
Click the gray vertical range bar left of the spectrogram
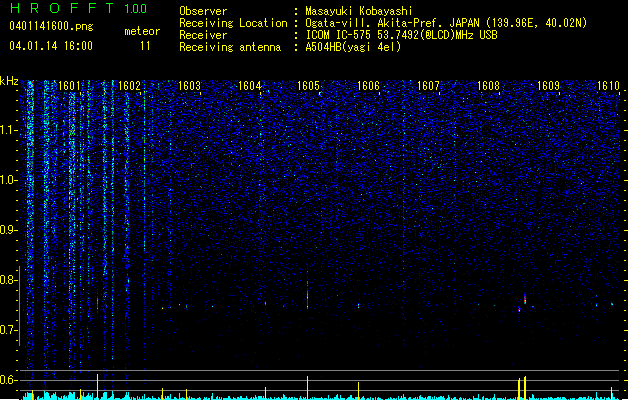20,306
